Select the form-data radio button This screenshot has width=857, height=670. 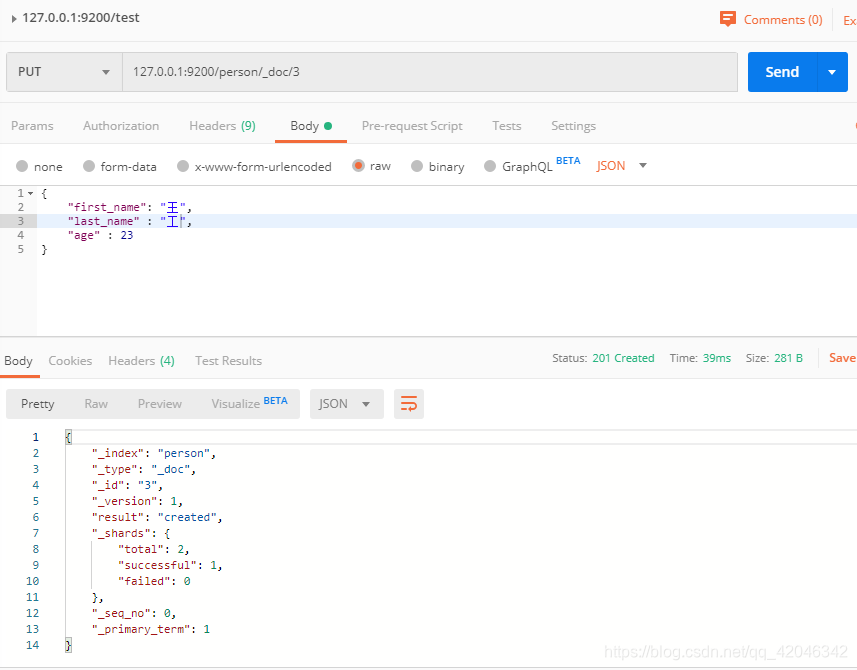click(89, 166)
